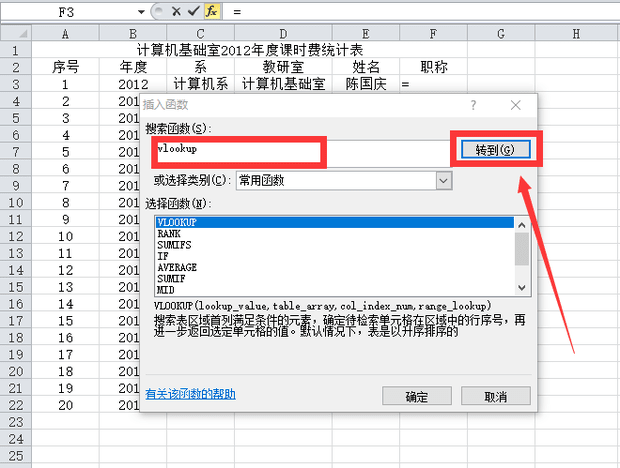Screen dimensions: 620x468
Task: Click the question mark help icon in dialog
Action: coord(472,104)
